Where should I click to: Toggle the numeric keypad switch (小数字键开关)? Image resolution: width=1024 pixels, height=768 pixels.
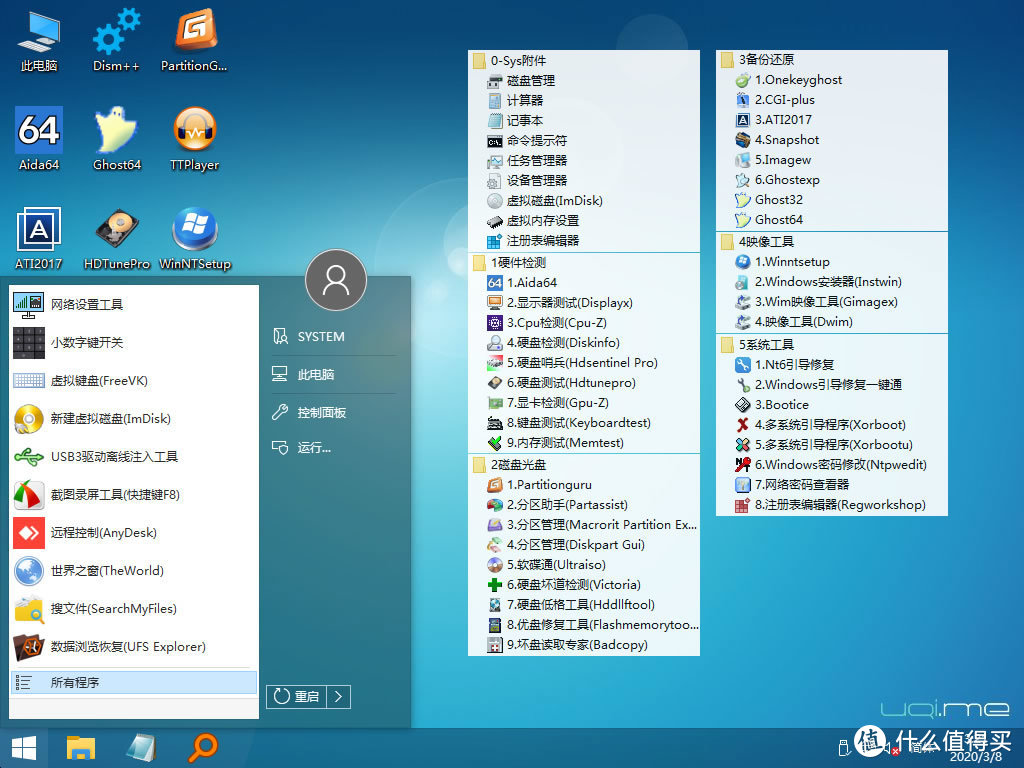coord(87,343)
